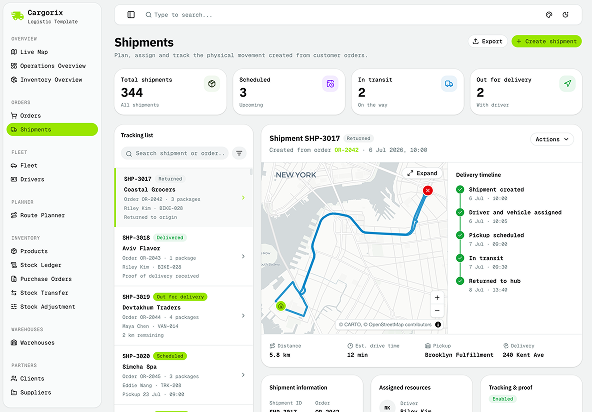Image resolution: width=592 pixels, height=412 pixels.
Task: Click the Returned badge beside Shipment SHP-3017
Action: (x=358, y=139)
